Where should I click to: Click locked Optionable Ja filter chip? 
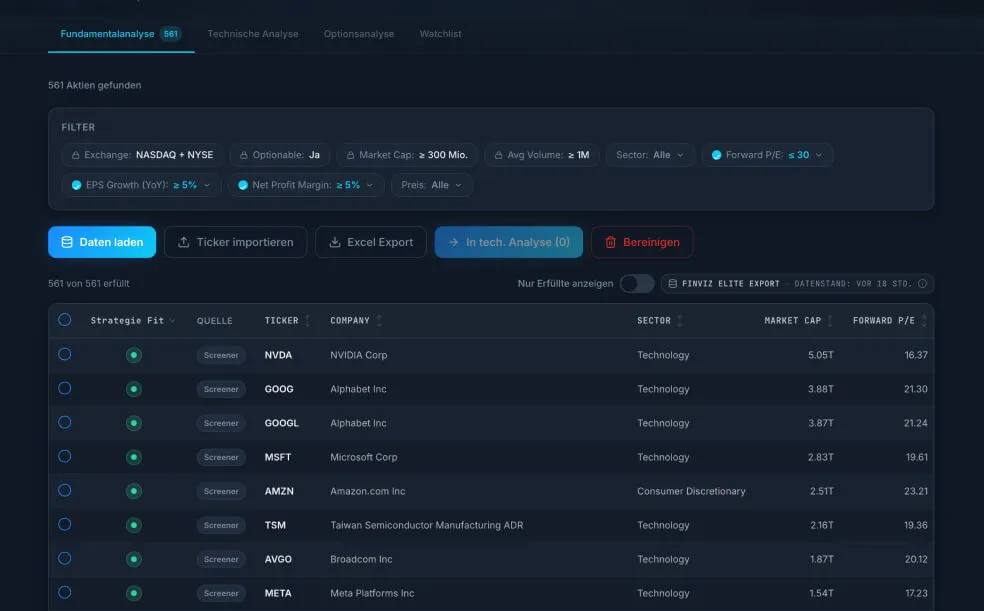click(x=280, y=155)
